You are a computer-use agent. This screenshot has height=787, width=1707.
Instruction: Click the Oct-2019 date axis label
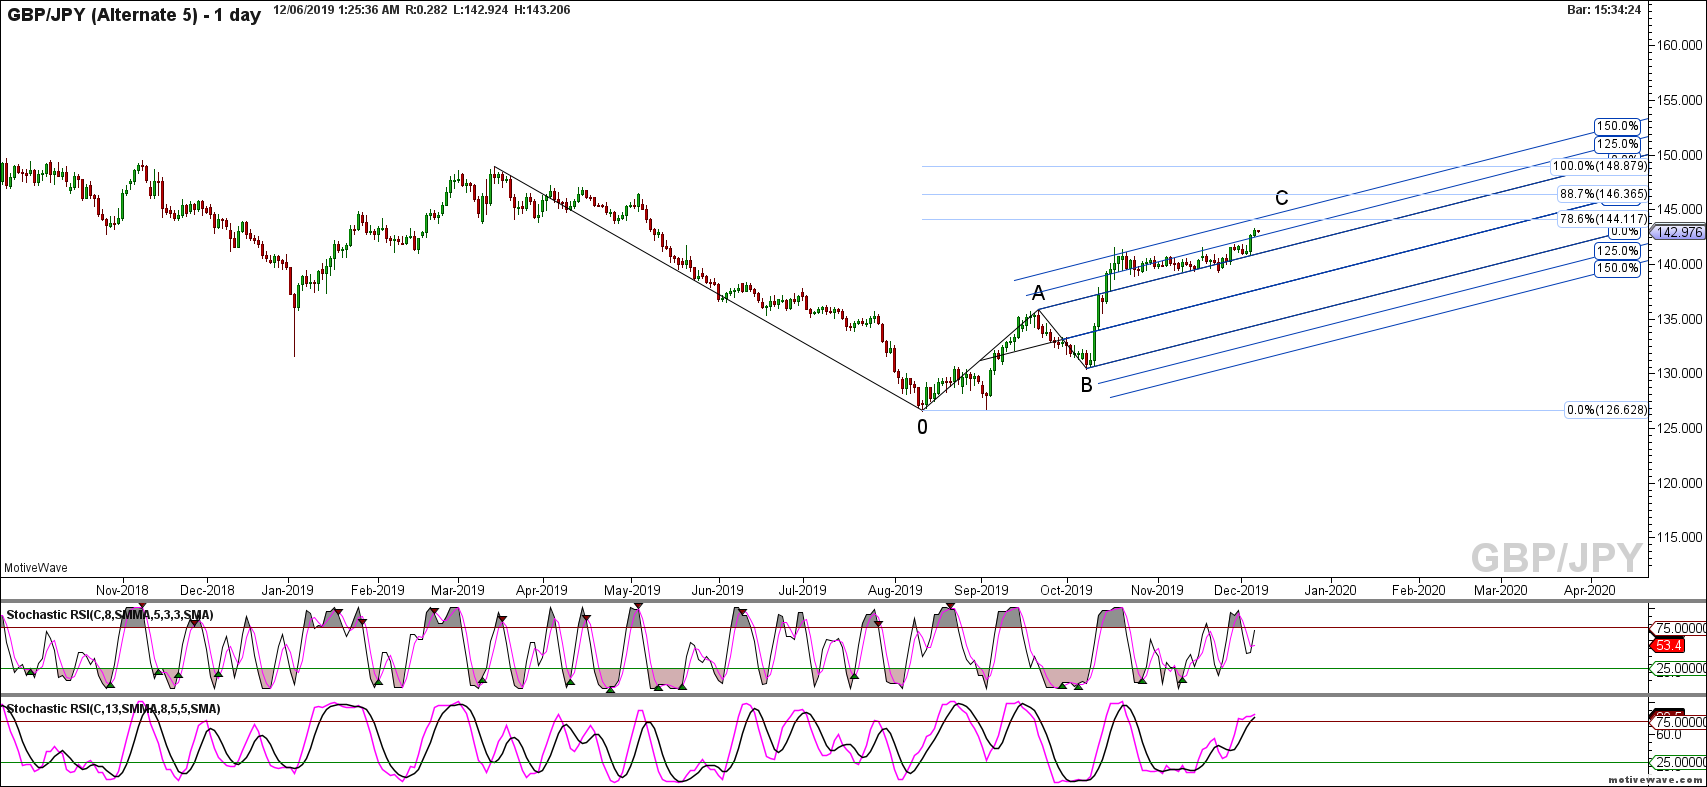click(1066, 590)
